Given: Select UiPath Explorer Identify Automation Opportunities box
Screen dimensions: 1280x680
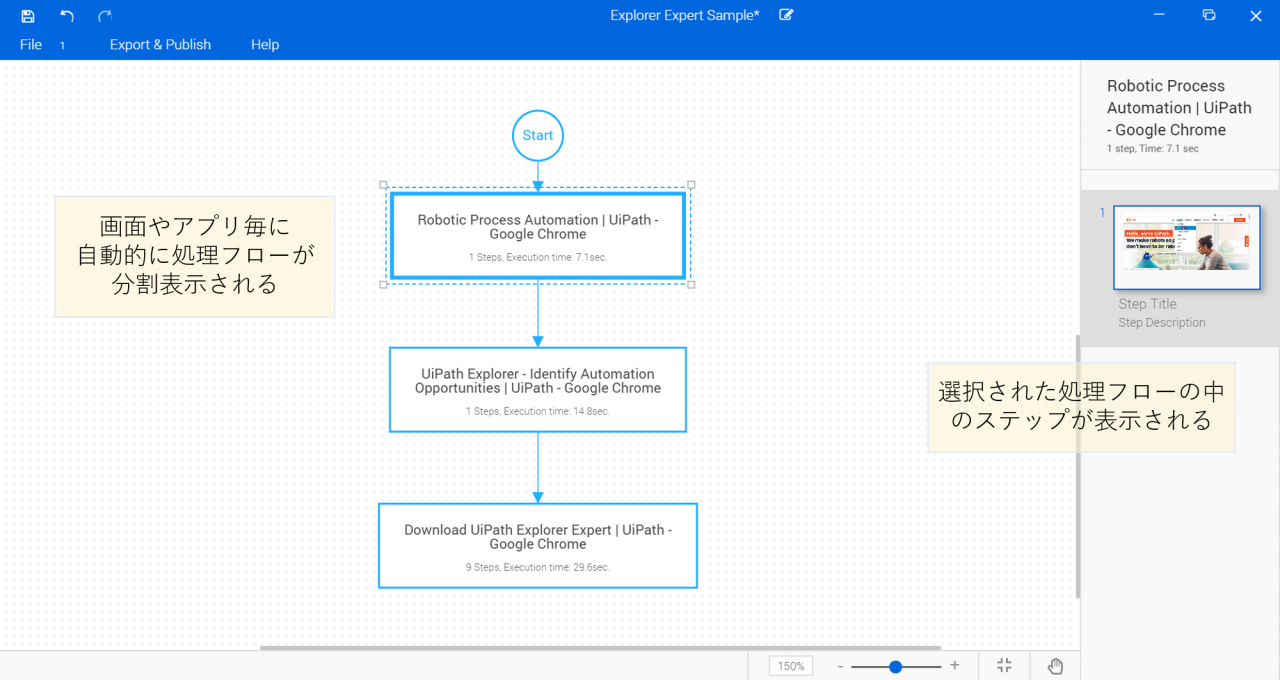Looking at the screenshot, I should coord(538,389).
